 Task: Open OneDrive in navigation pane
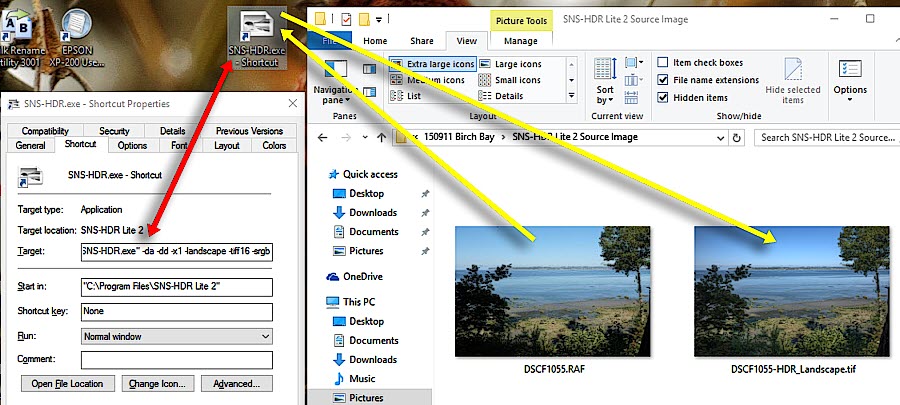coord(355,277)
